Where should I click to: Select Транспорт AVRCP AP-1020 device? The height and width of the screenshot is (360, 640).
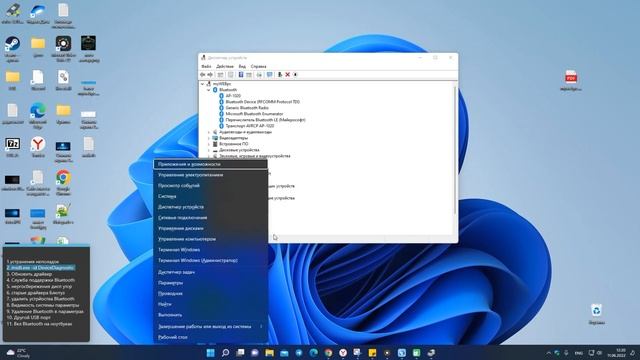tap(250, 126)
